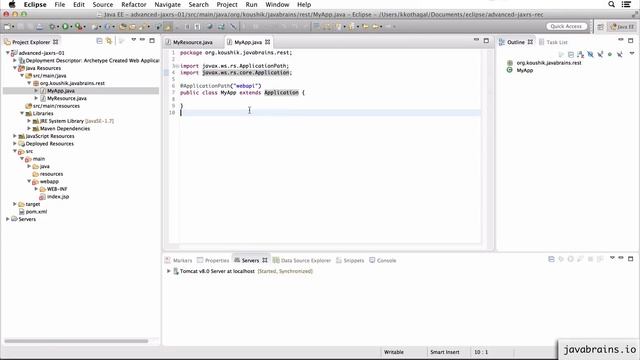Maximize the editor area
This screenshot has width=640, height=360.
pos(486,40)
